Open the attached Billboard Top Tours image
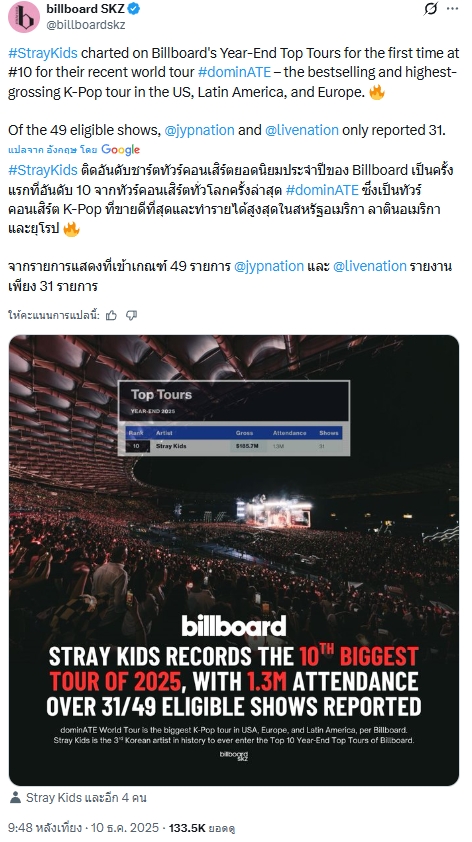The image size is (472, 842). [x=234, y=560]
